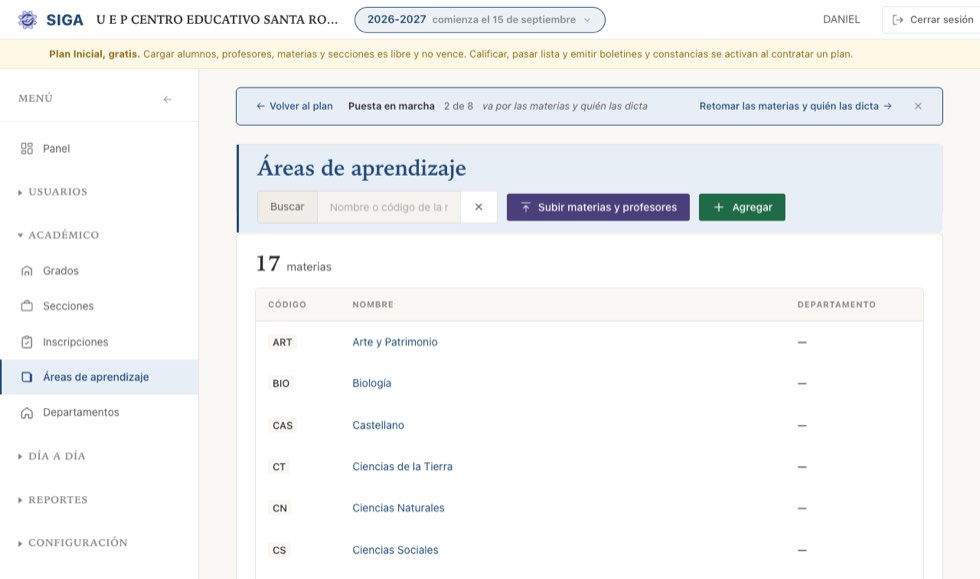Open Panel from the sidebar
Image resolution: width=980 pixels, height=579 pixels.
[99, 148]
